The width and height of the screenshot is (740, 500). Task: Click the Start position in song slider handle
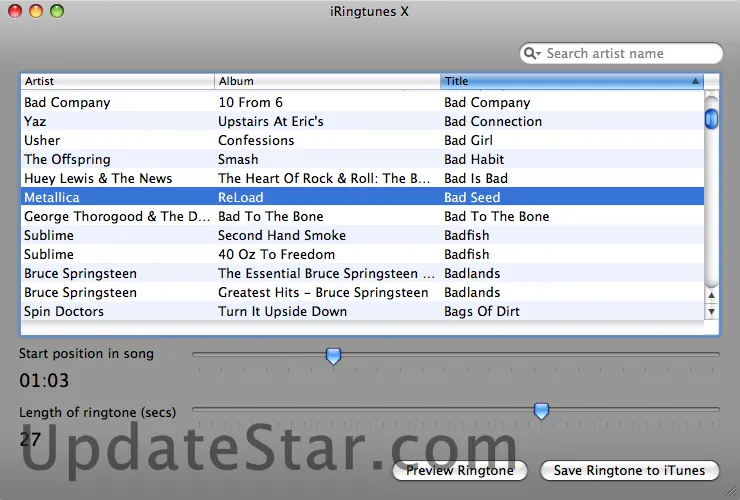coord(334,355)
